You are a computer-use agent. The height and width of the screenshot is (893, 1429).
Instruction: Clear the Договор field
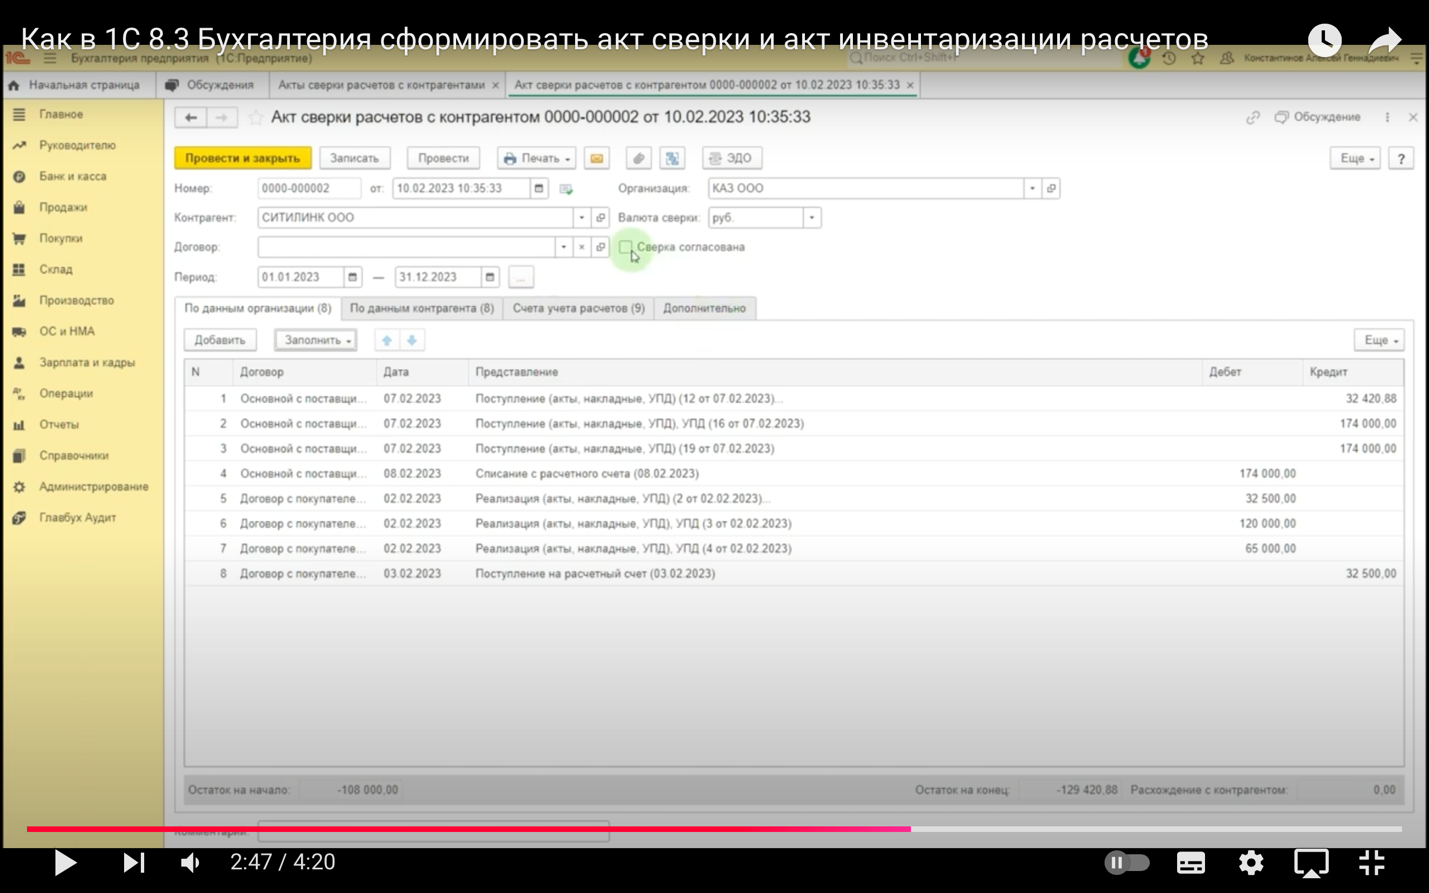pos(581,247)
